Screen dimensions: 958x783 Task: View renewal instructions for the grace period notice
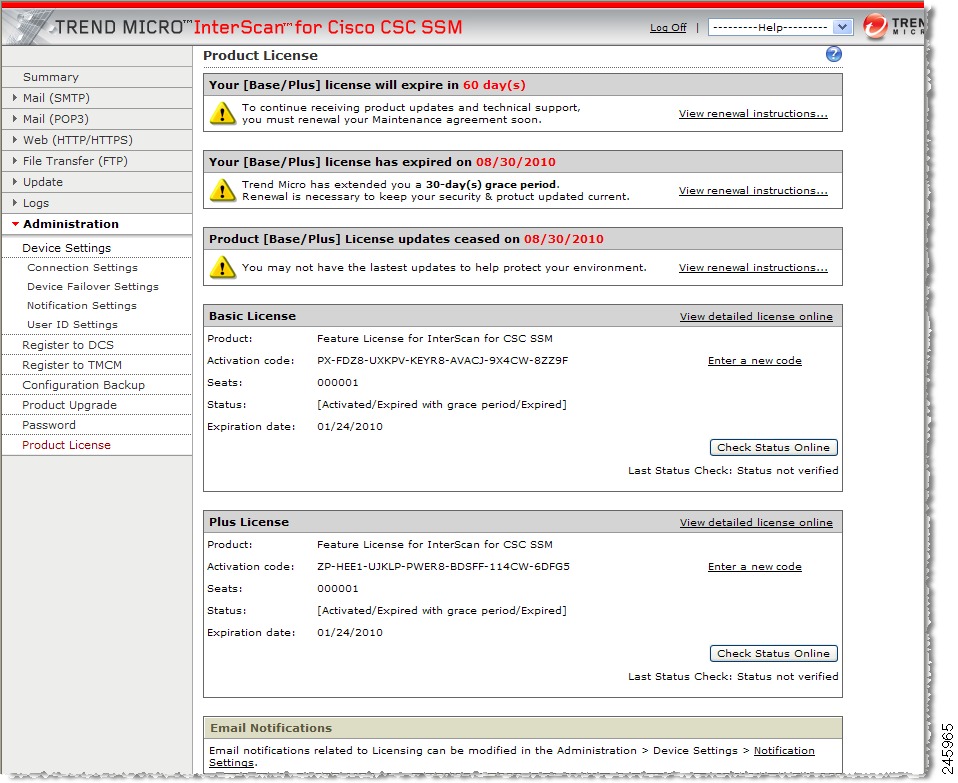coord(753,191)
